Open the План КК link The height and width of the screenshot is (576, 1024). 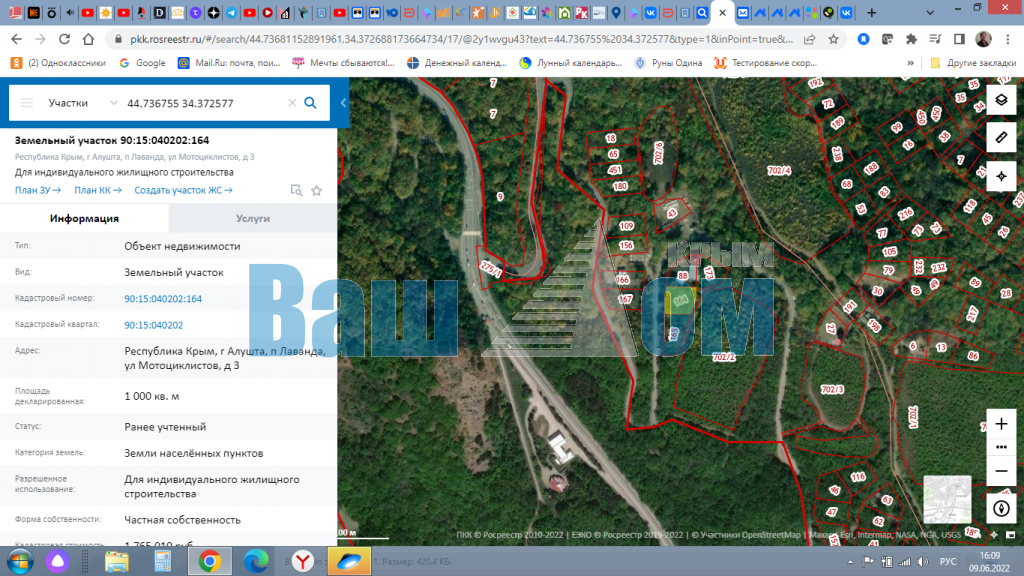pyautogui.click(x=97, y=190)
